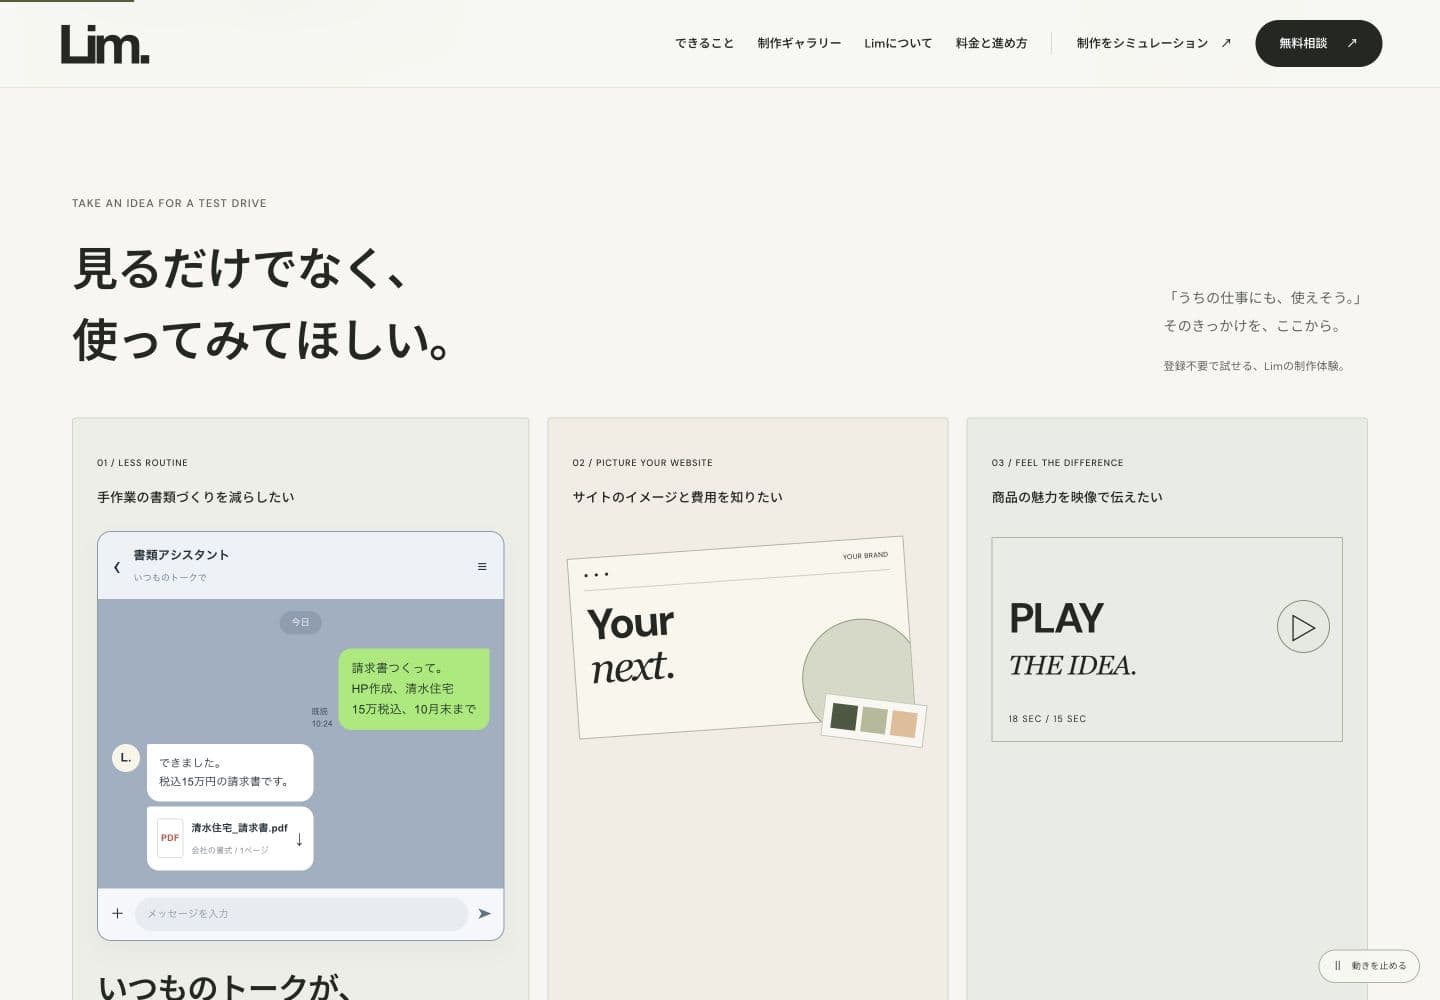Click the 「うちの仕事にも、使えそう。」 quote
The width and height of the screenshot is (1440, 1000).
pyautogui.click(x=1265, y=297)
